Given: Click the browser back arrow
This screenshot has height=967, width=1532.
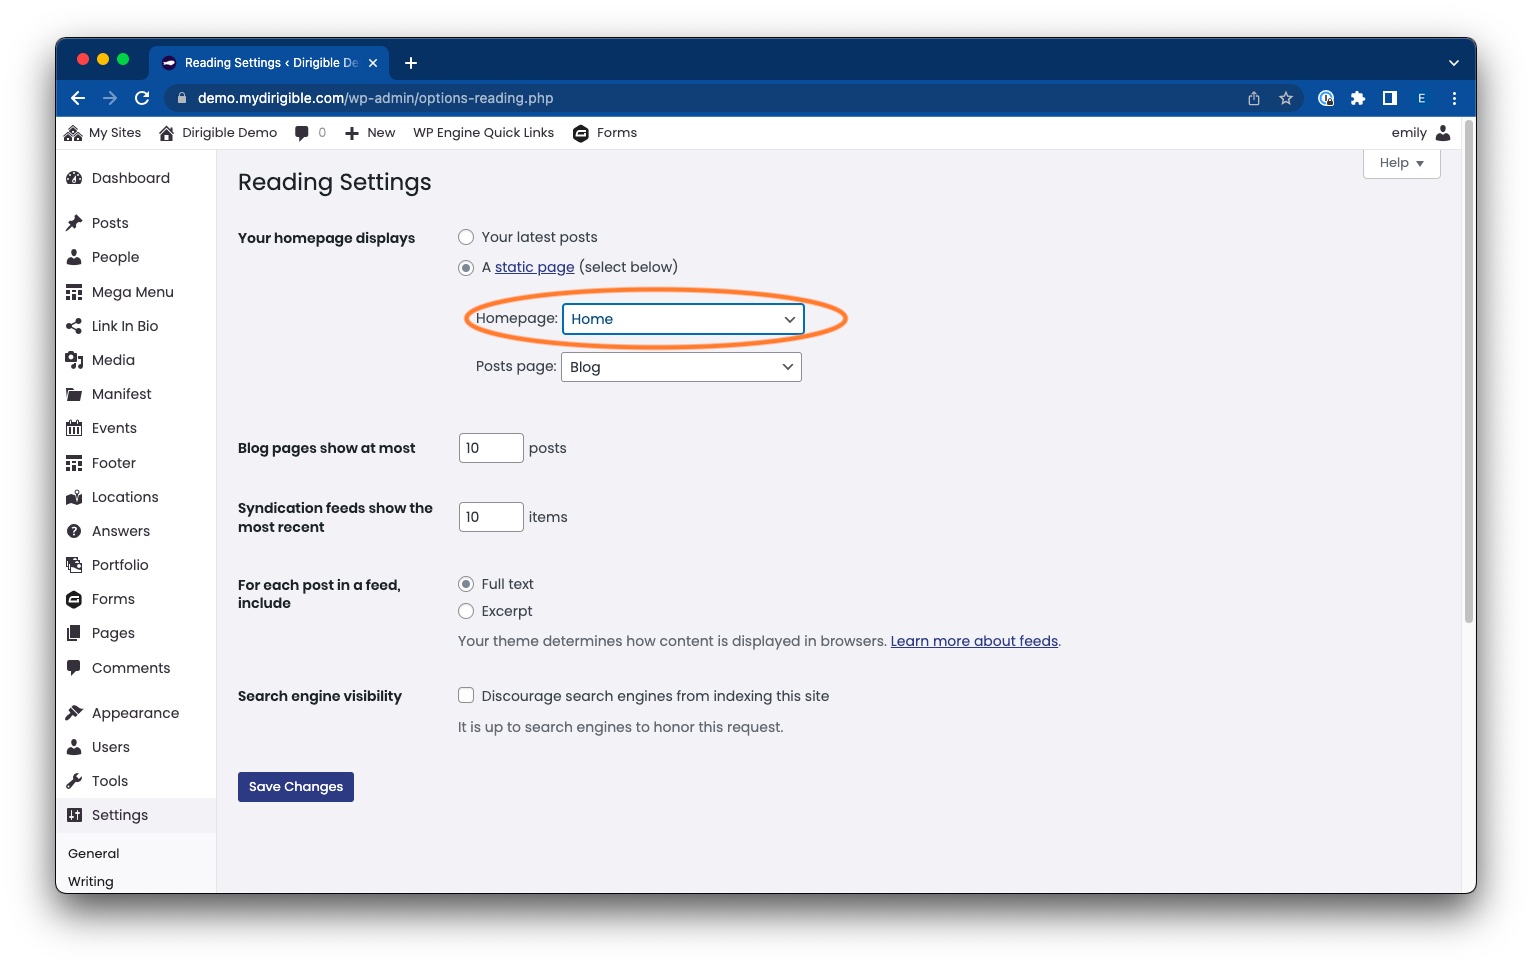Looking at the screenshot, I should [78, 98].
